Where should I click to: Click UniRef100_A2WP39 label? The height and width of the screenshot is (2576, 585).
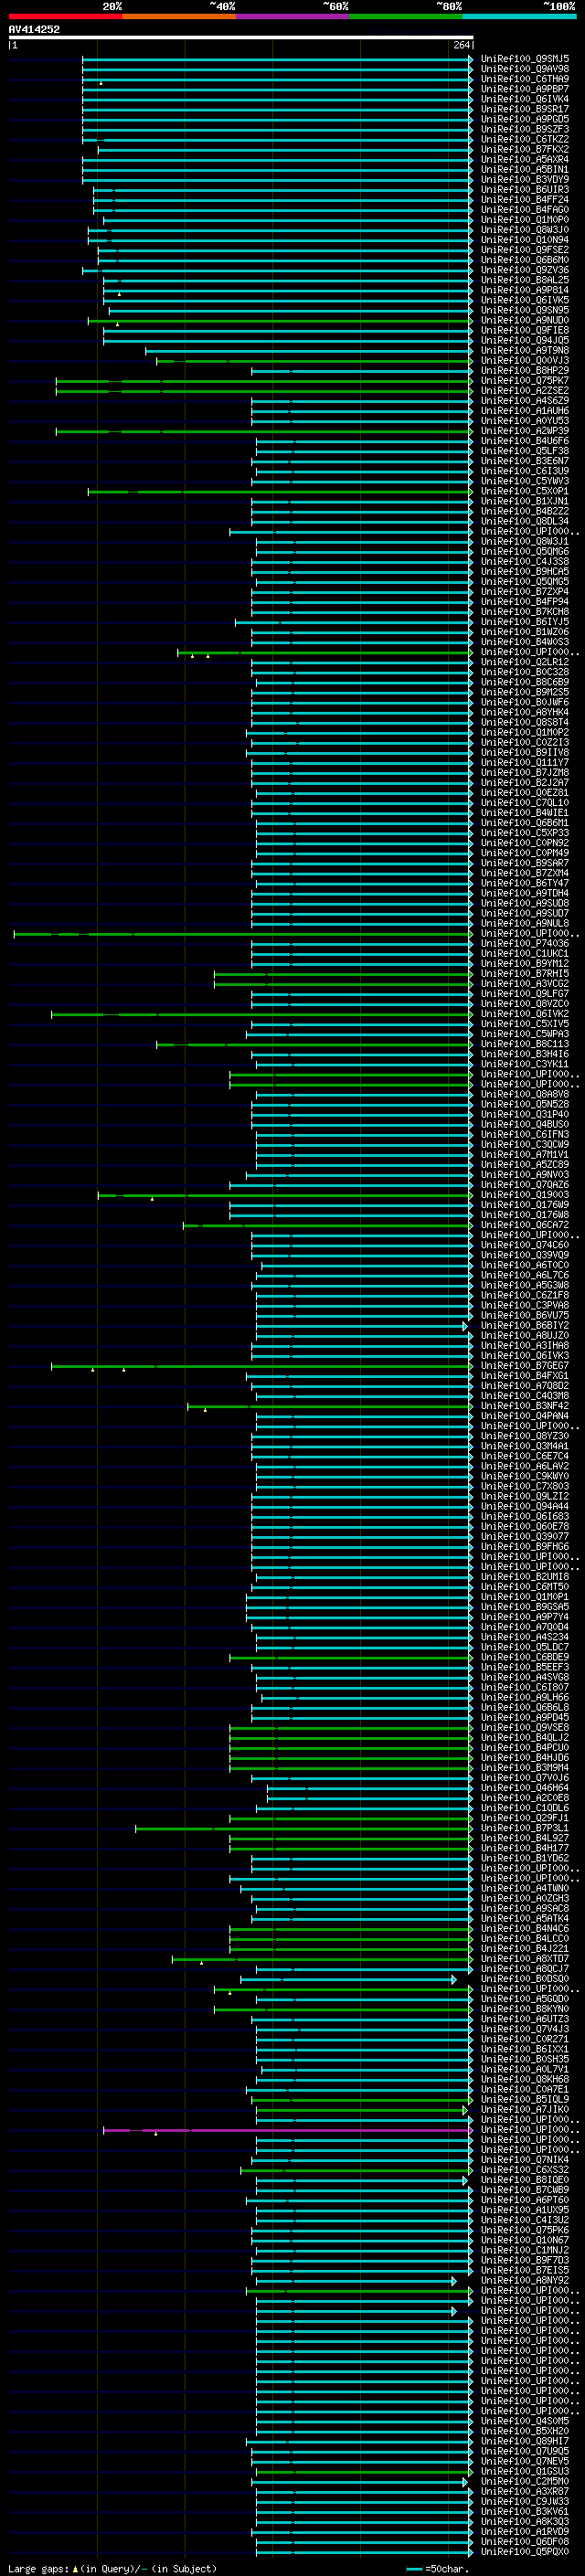[x=525, y=431]
